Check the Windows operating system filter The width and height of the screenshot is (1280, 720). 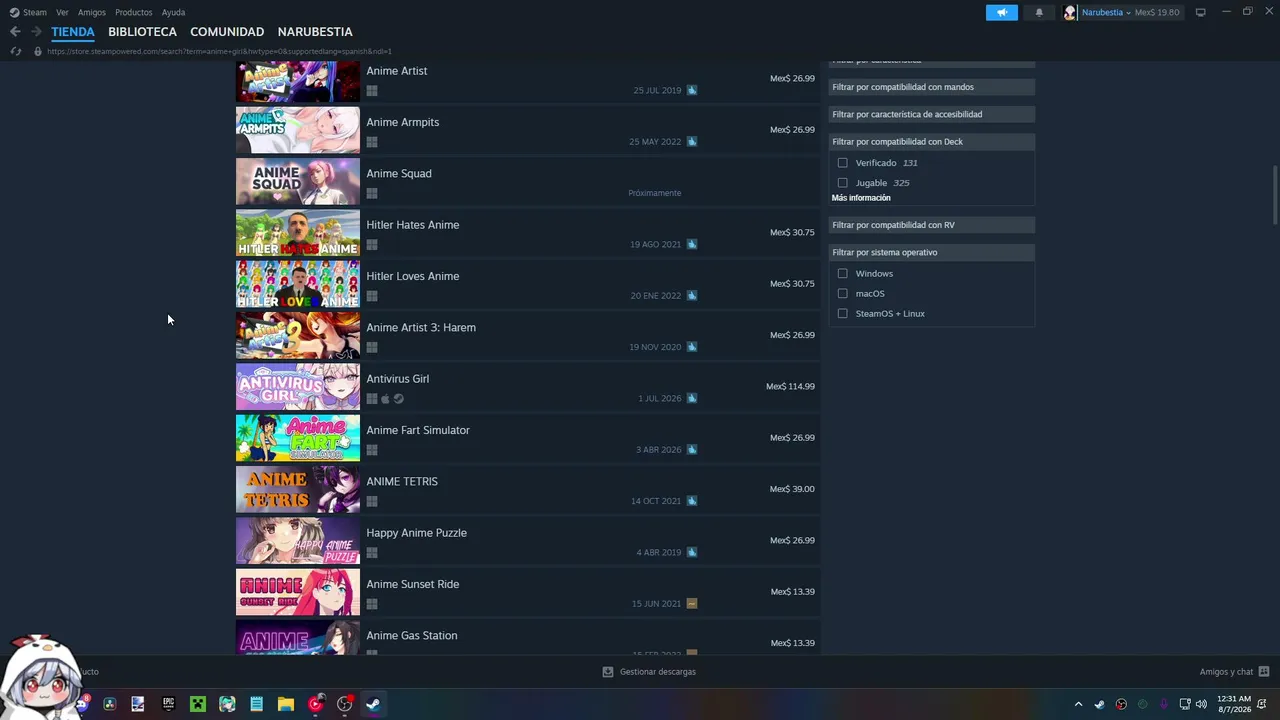tap(843, 274)
